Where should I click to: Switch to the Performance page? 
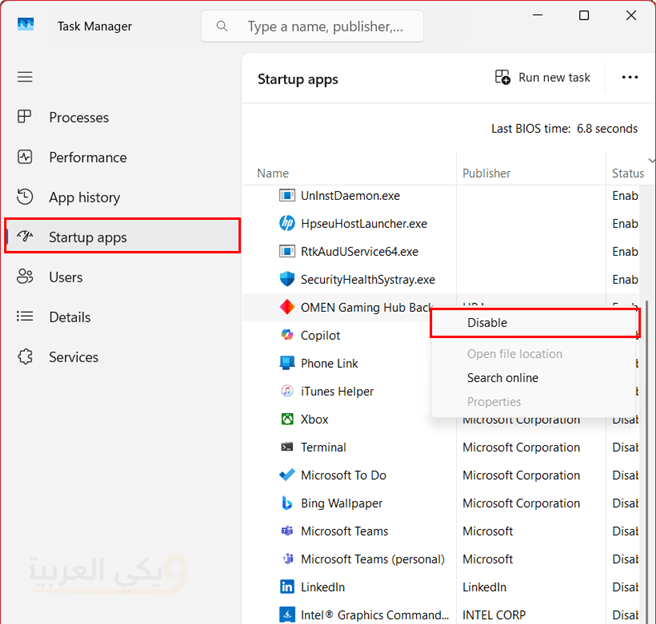pyautogui.click(x=123, y=157)
